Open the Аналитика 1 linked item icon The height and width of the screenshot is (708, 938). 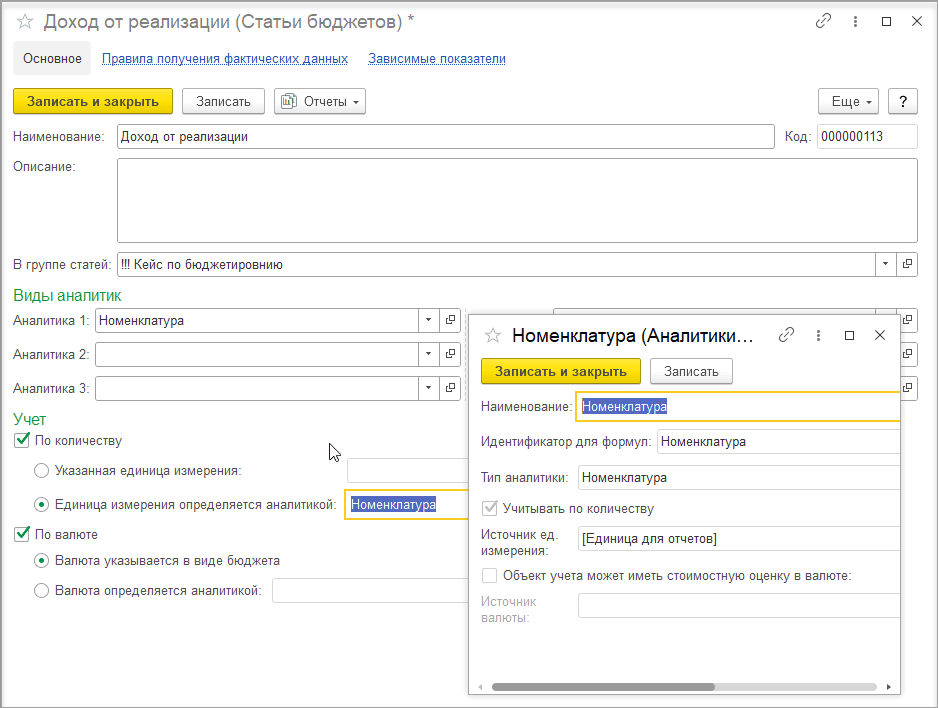450,321
